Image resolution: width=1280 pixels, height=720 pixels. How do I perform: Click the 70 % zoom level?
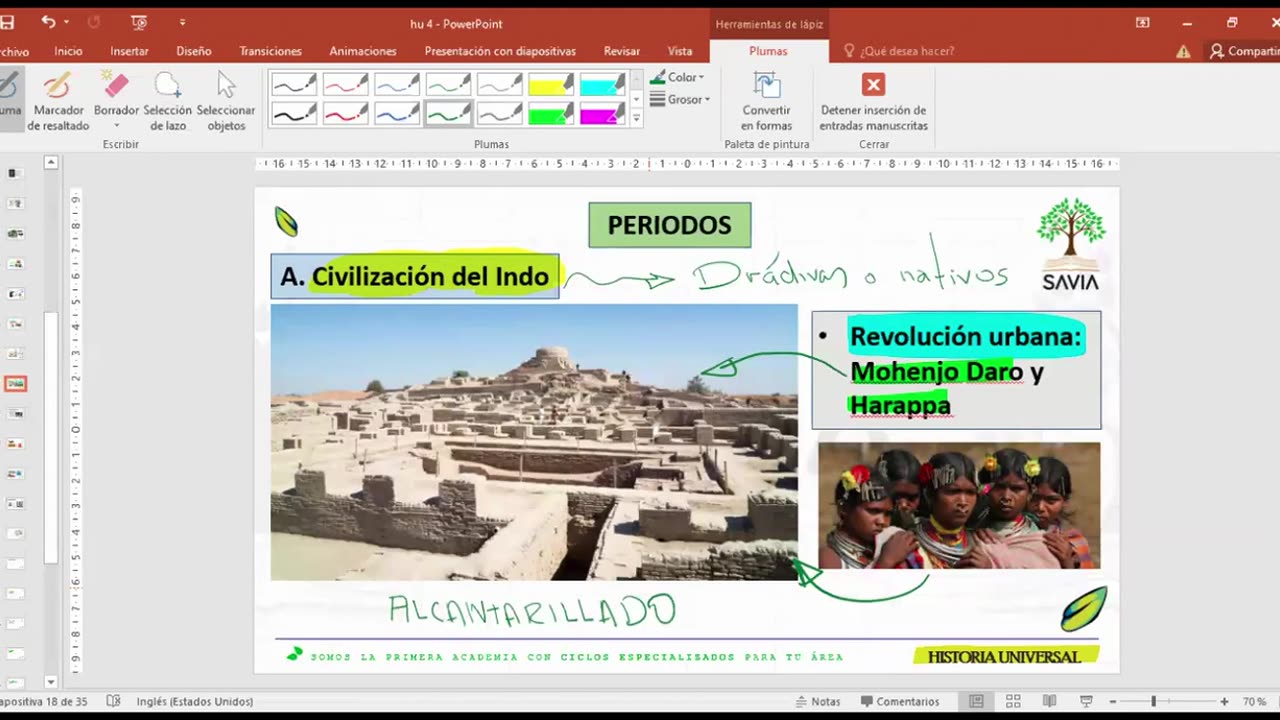click(1255, 701)
